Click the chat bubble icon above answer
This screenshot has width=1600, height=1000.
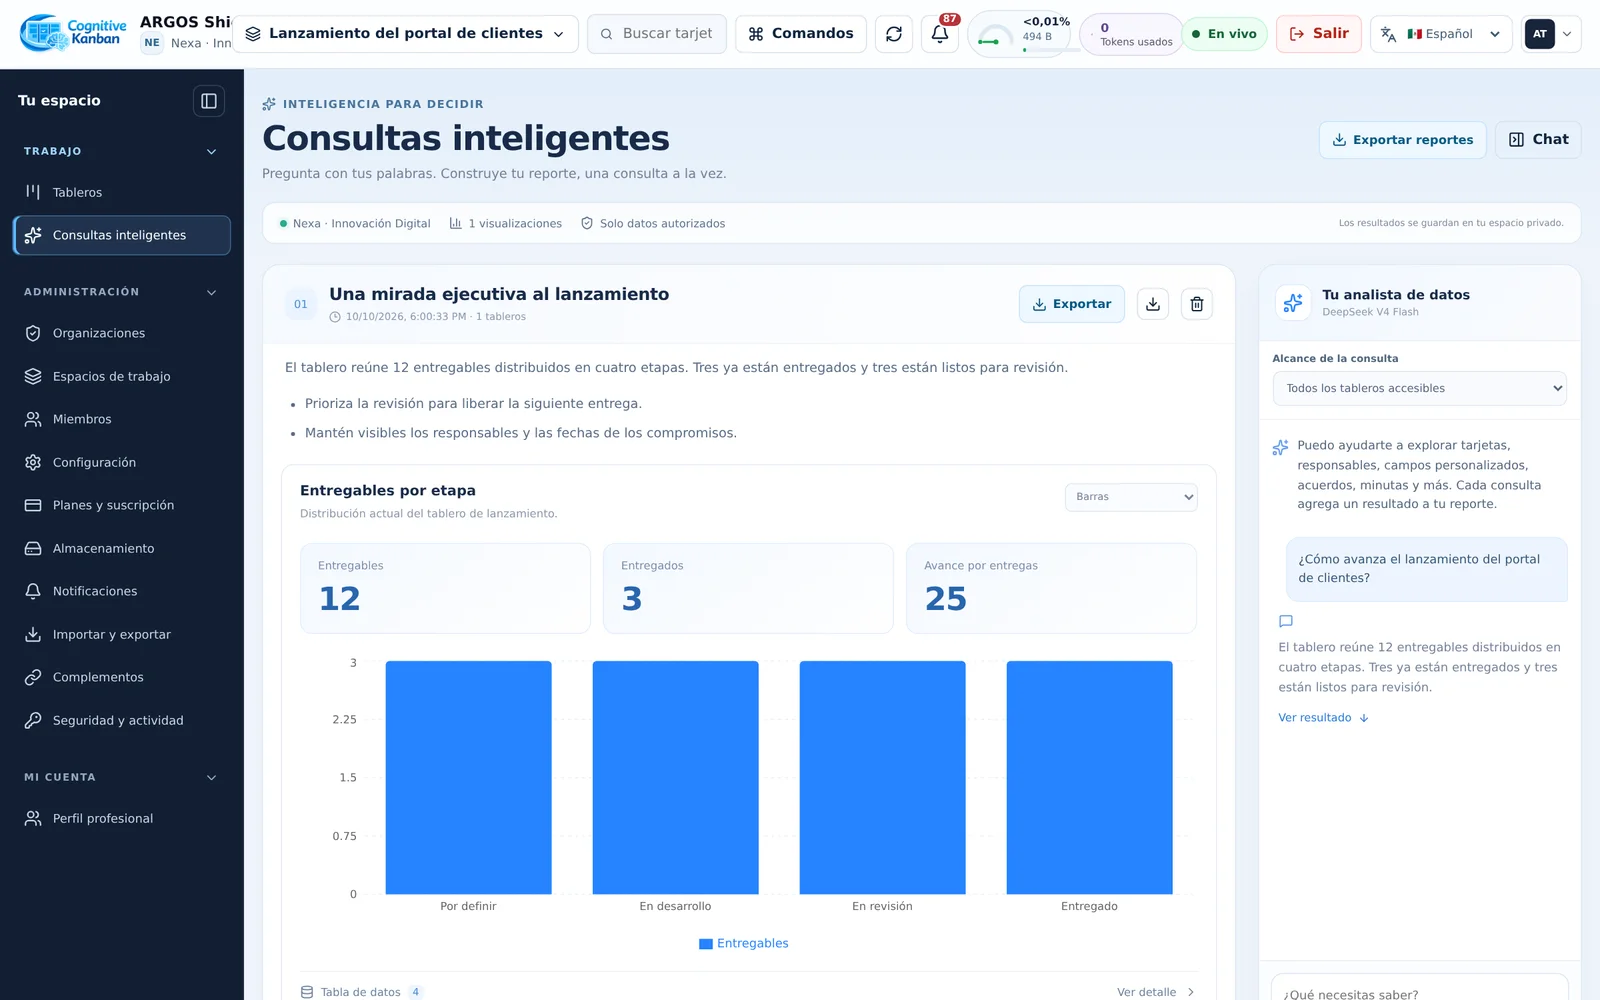pyautogui.click(x=1286, y=621)
